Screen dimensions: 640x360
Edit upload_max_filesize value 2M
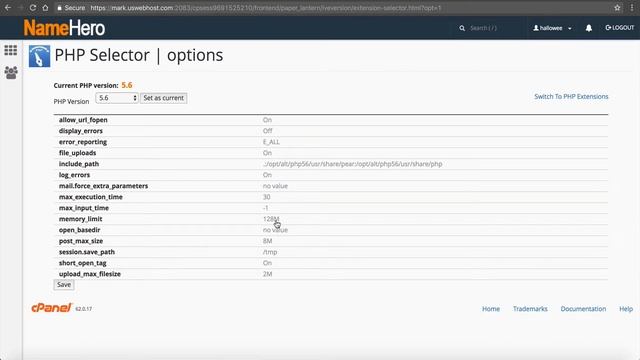[267, 274]
